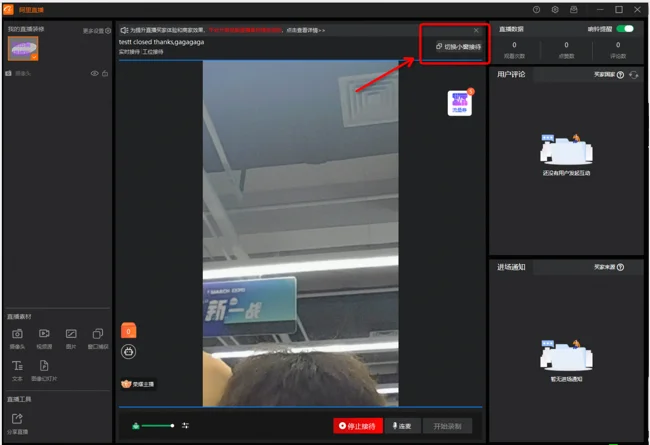Click the 观看次数 view count stat
The image size is (650, 445).
[x=514, y=50]
